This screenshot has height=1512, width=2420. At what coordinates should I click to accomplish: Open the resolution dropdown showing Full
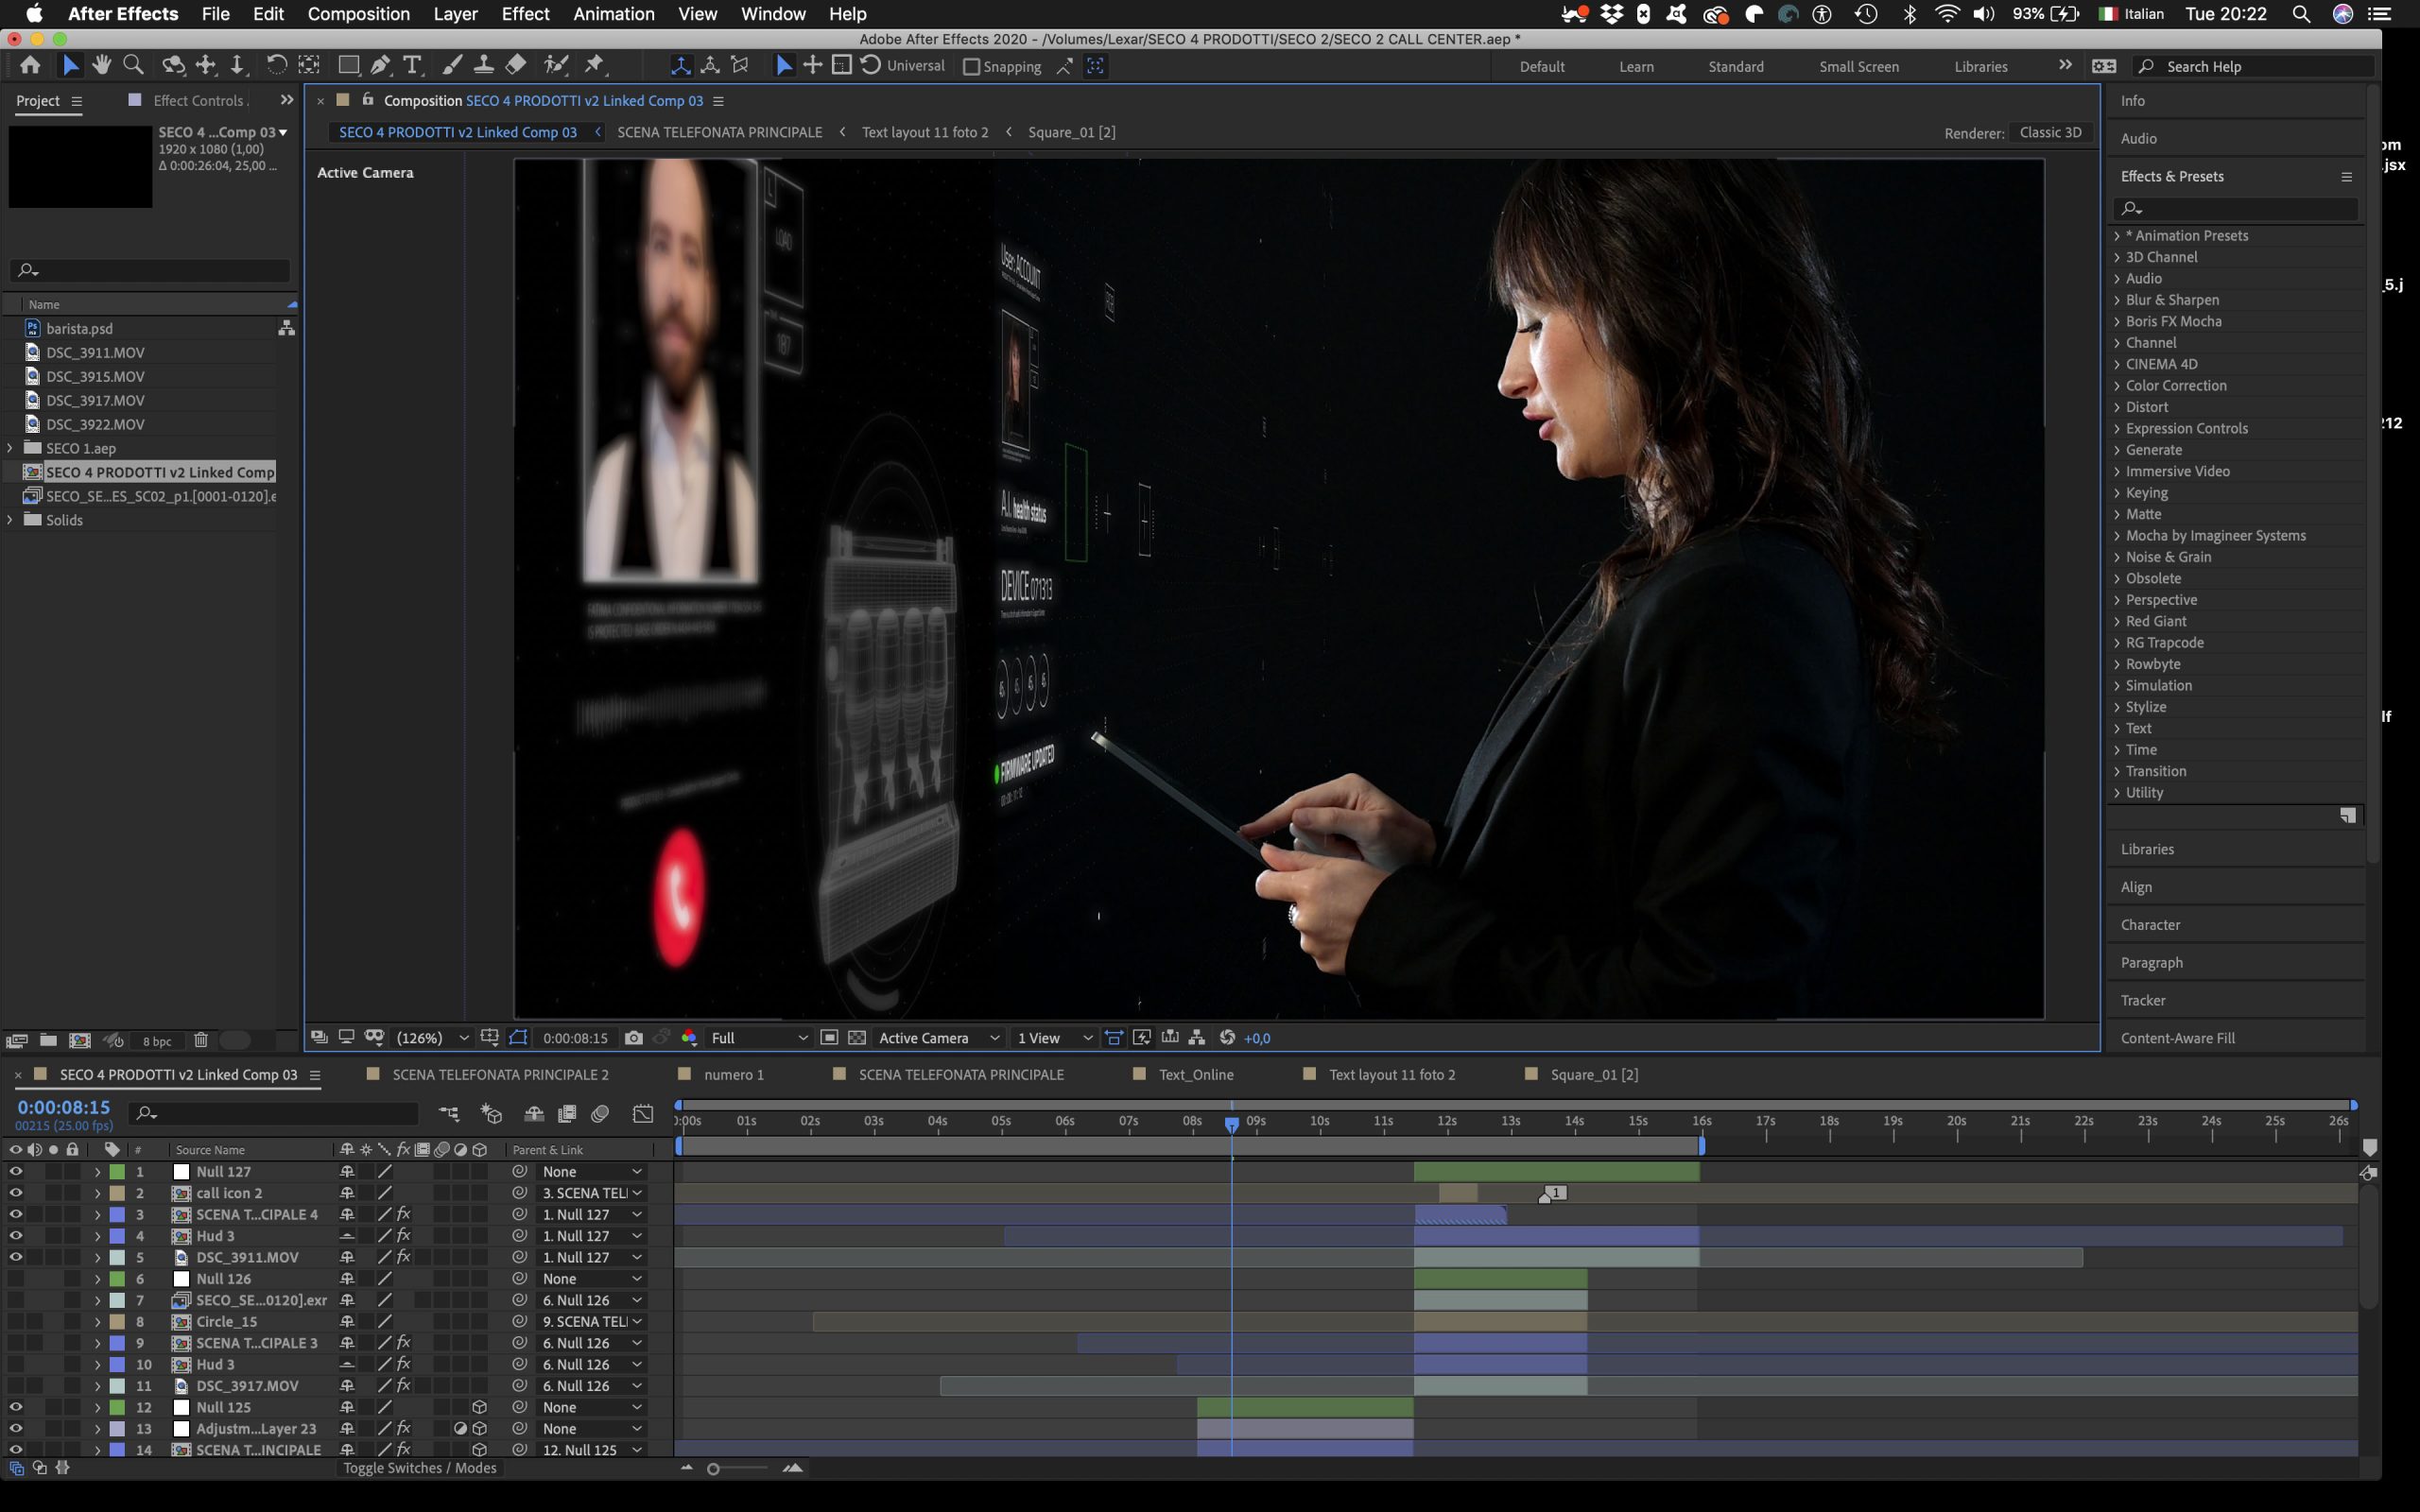[x=758, y=1038]
